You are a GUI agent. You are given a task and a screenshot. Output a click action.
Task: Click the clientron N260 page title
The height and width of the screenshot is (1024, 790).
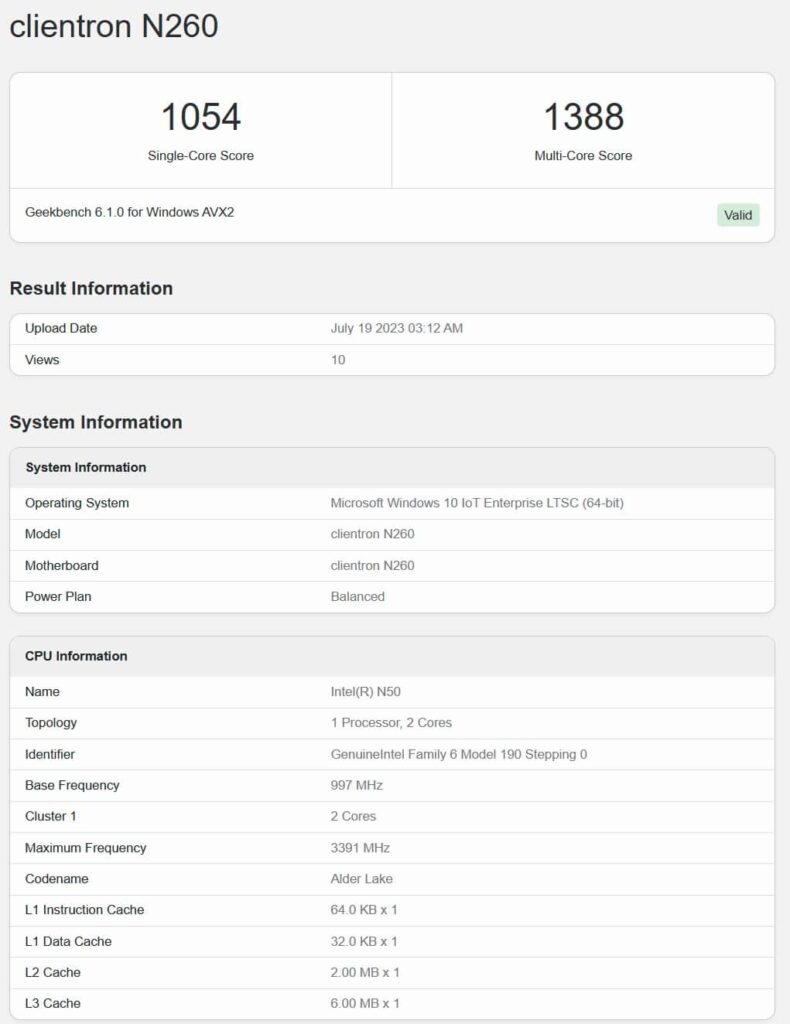(x=114, y=27)
